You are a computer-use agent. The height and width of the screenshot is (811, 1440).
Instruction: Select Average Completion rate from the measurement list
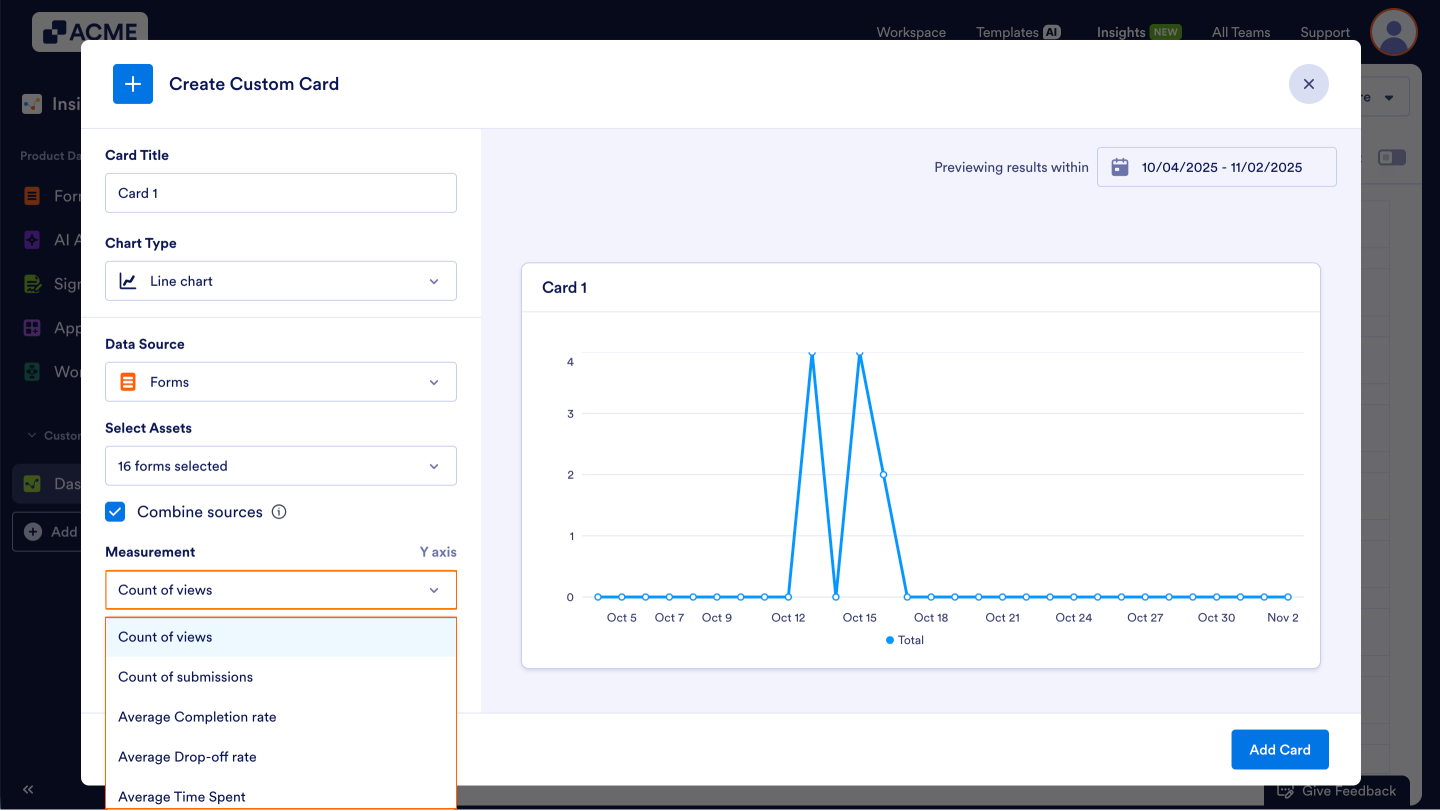[196, 716]
